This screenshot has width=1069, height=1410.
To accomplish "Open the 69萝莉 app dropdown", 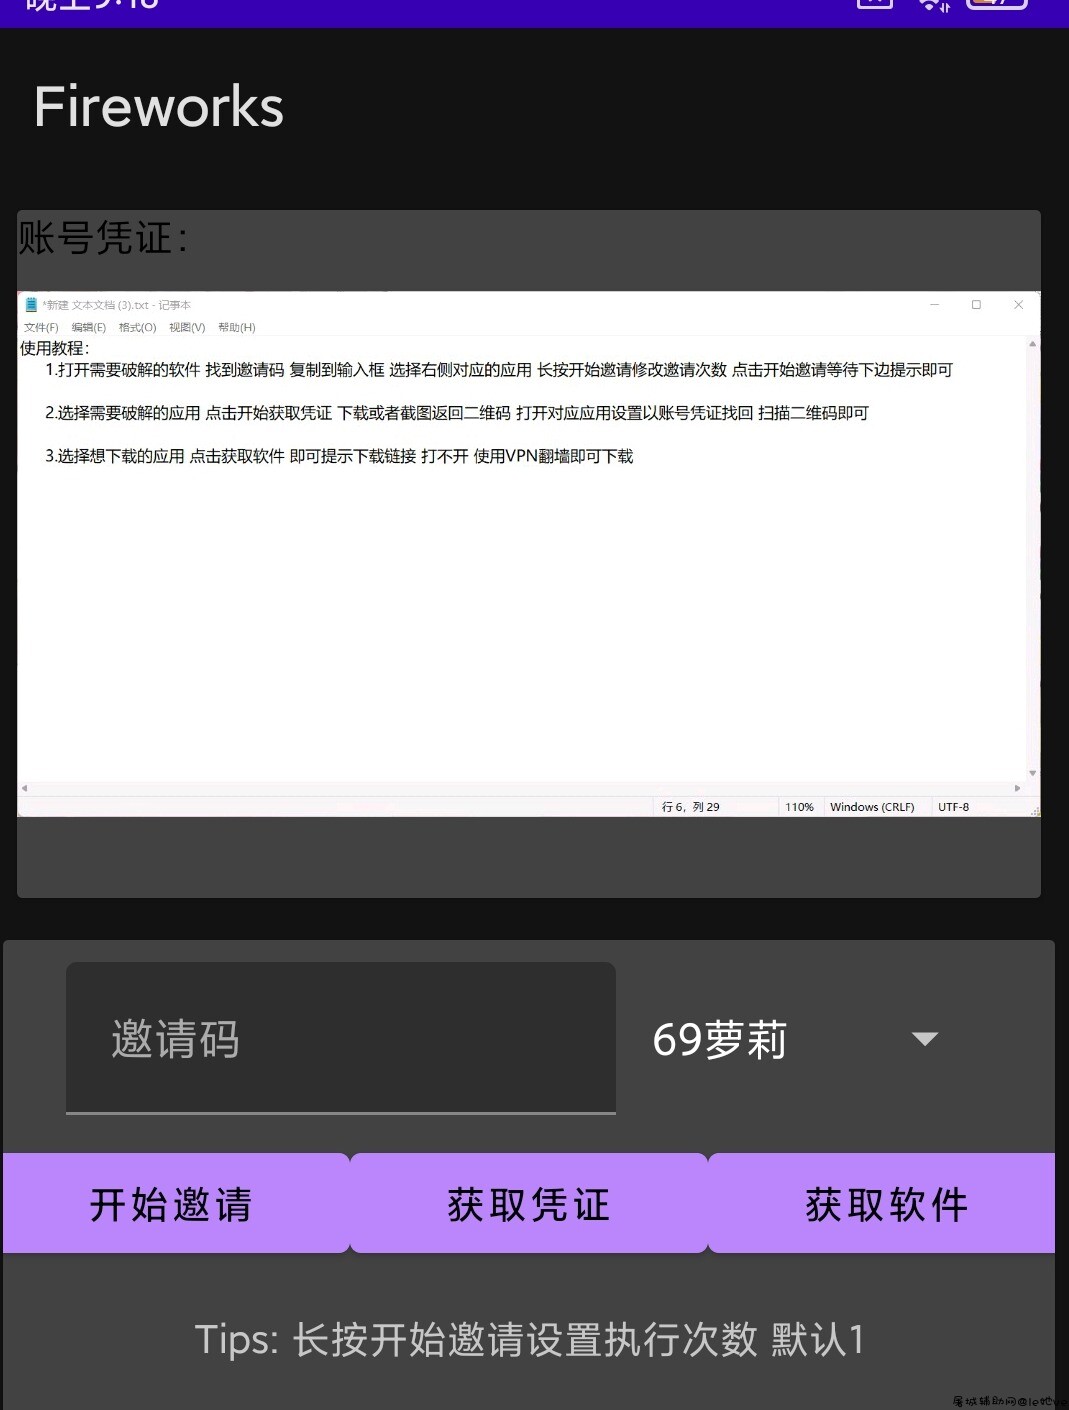I will (795, 1039).
